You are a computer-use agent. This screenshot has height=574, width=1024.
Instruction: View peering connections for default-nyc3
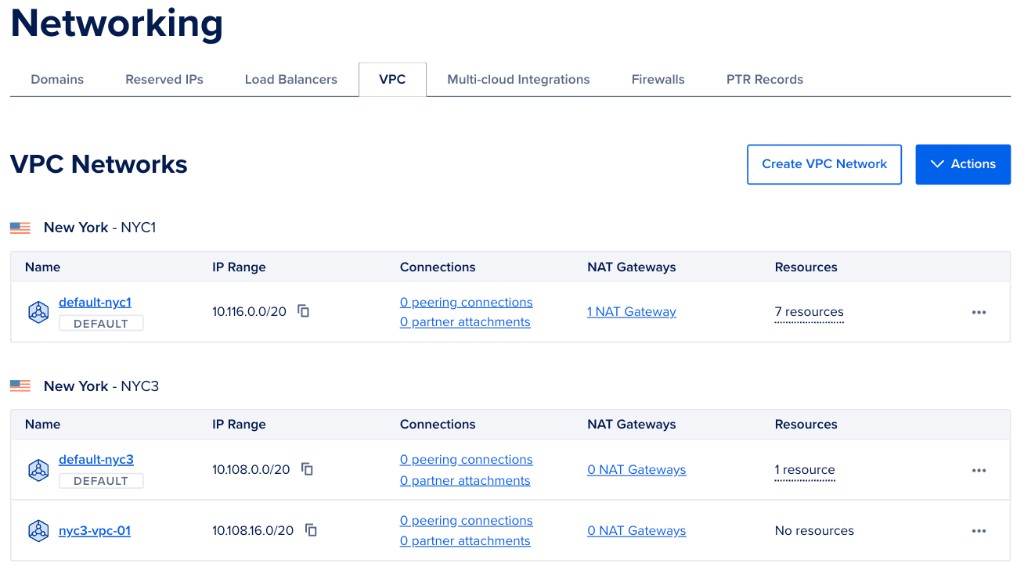coord(466,460)
